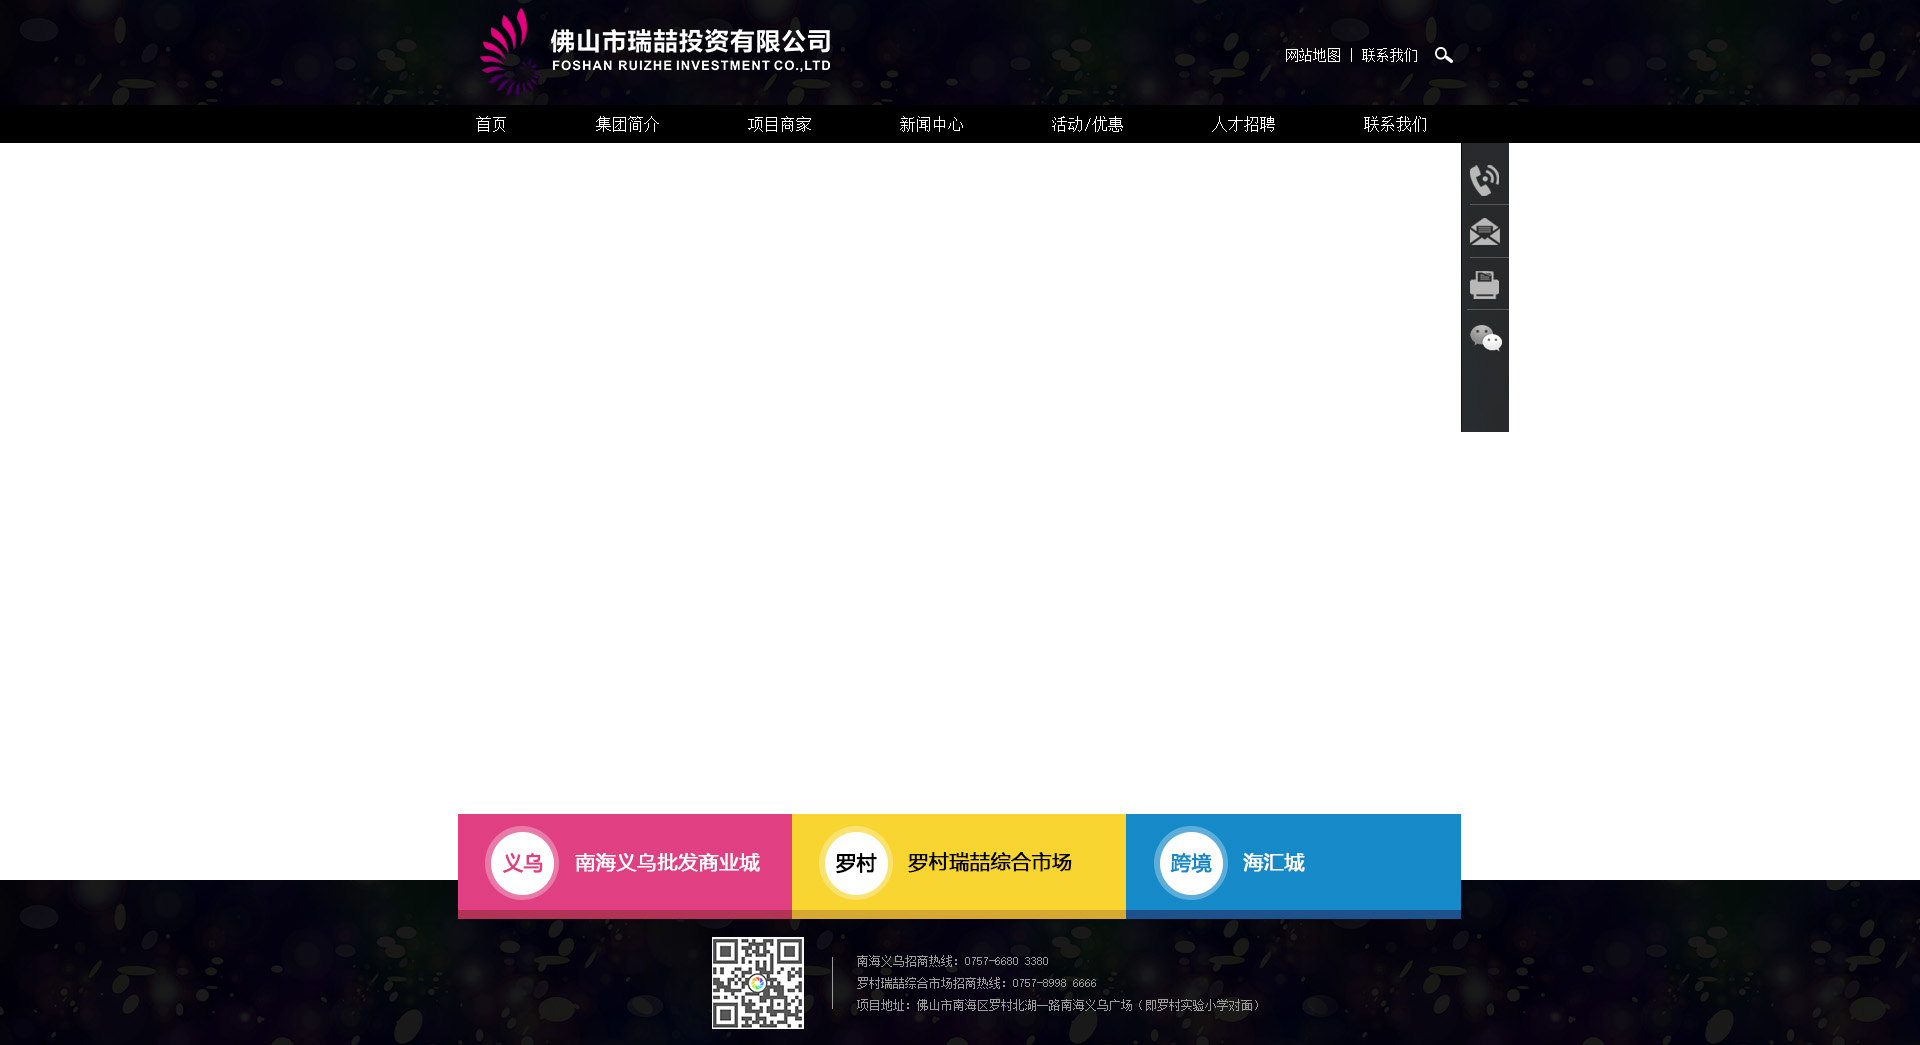Select 人才招聘 in navigation bar
This screenshot has width=1920, height=1045.
[x=1243, y=124]
